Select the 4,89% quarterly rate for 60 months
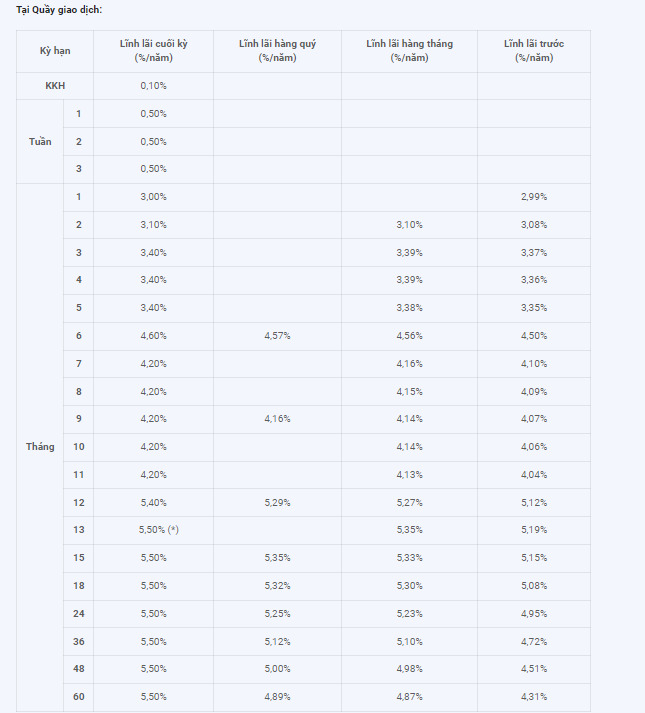645x713 pixels. [x=277, y=697]
